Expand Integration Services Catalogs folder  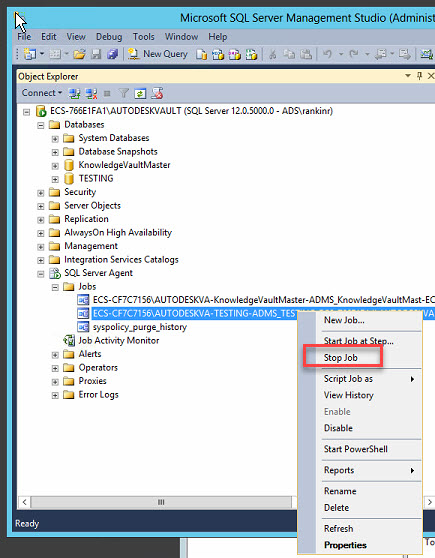pyautogui.click(x=41, y=260)
